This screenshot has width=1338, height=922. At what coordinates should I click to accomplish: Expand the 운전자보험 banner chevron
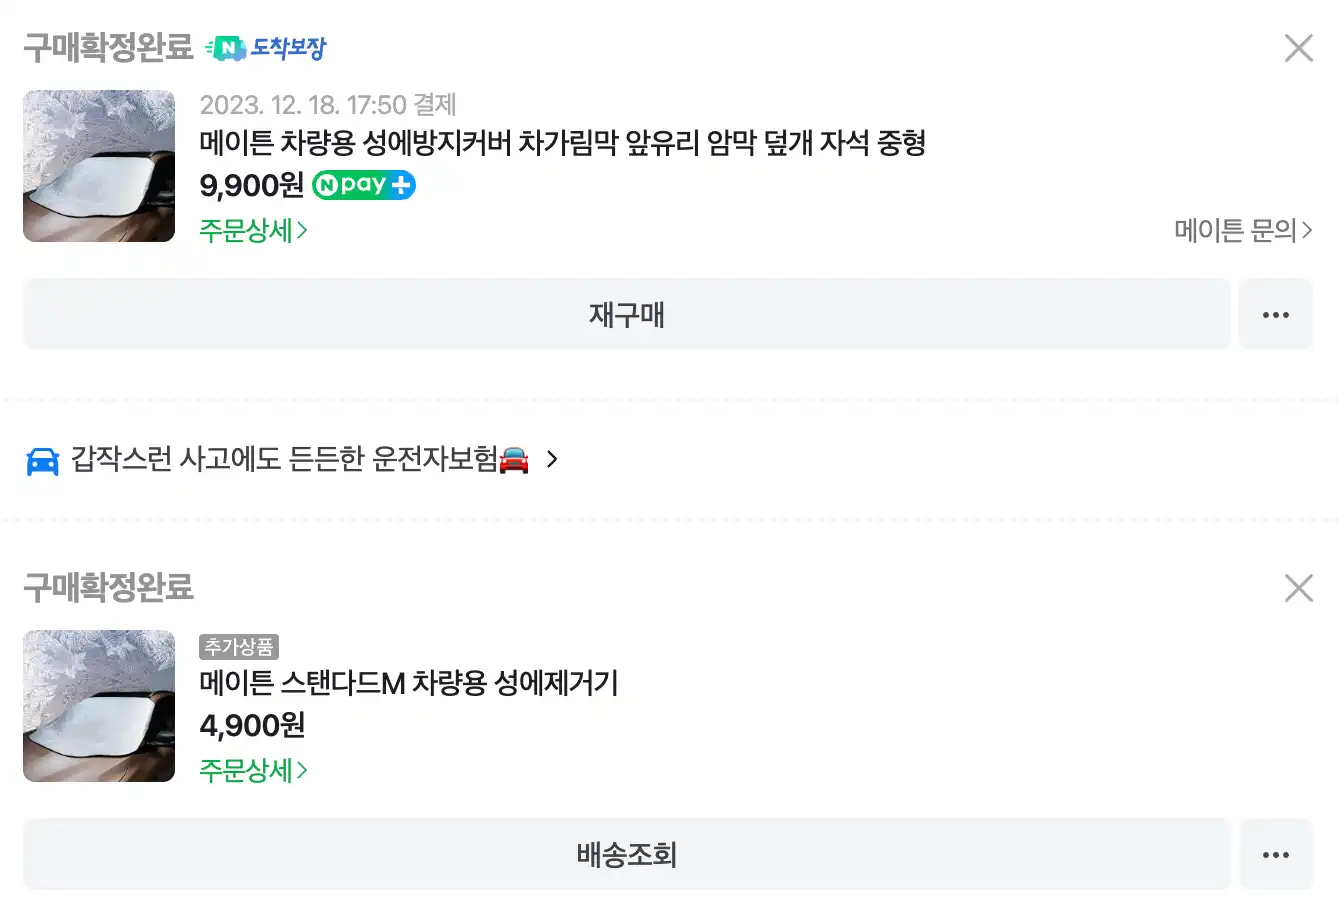pyautogui.click(x=551, y=460)
